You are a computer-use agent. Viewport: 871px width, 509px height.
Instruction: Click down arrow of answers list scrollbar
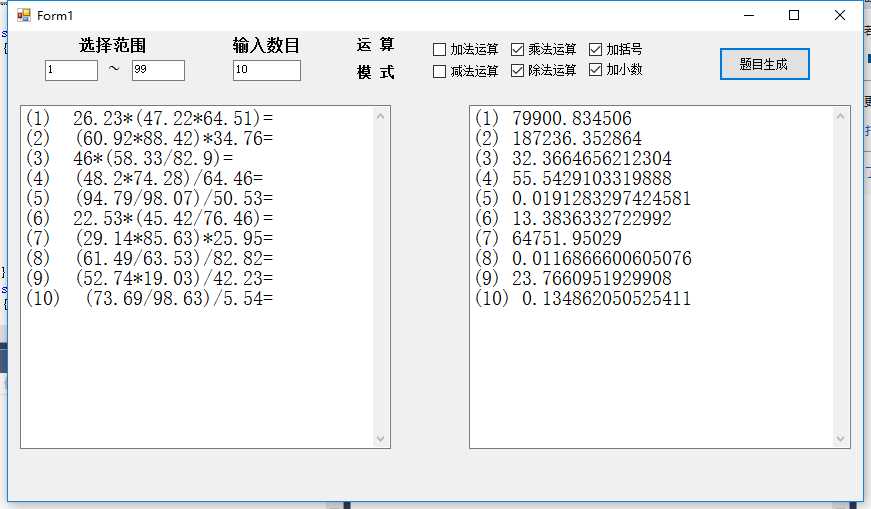[x=840, y=438]
